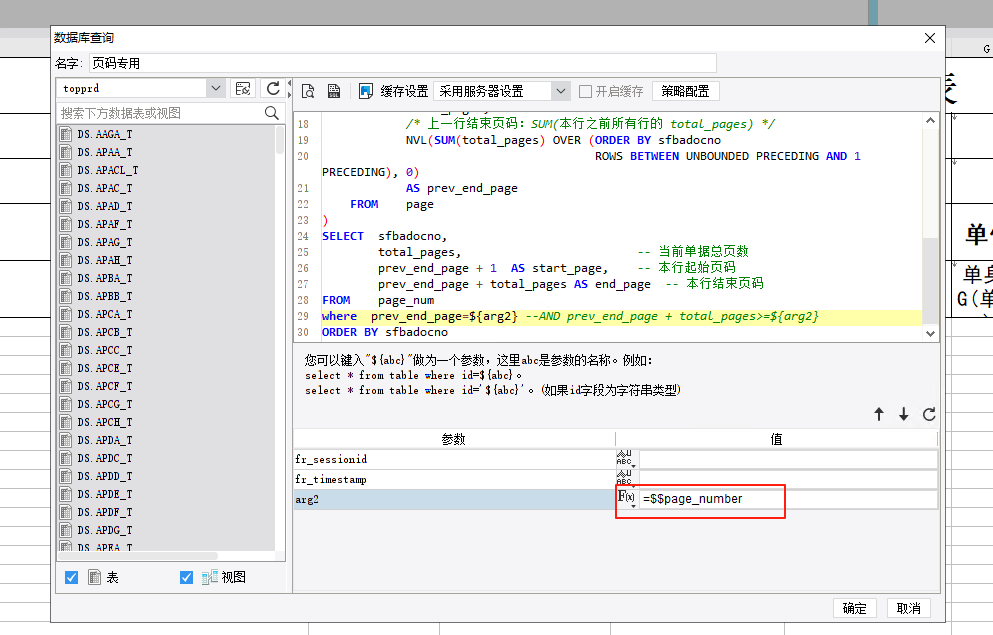Click the arg2 value field =$$page_number
This screenshot has height=635, width=993.
[x=788, y=499]
